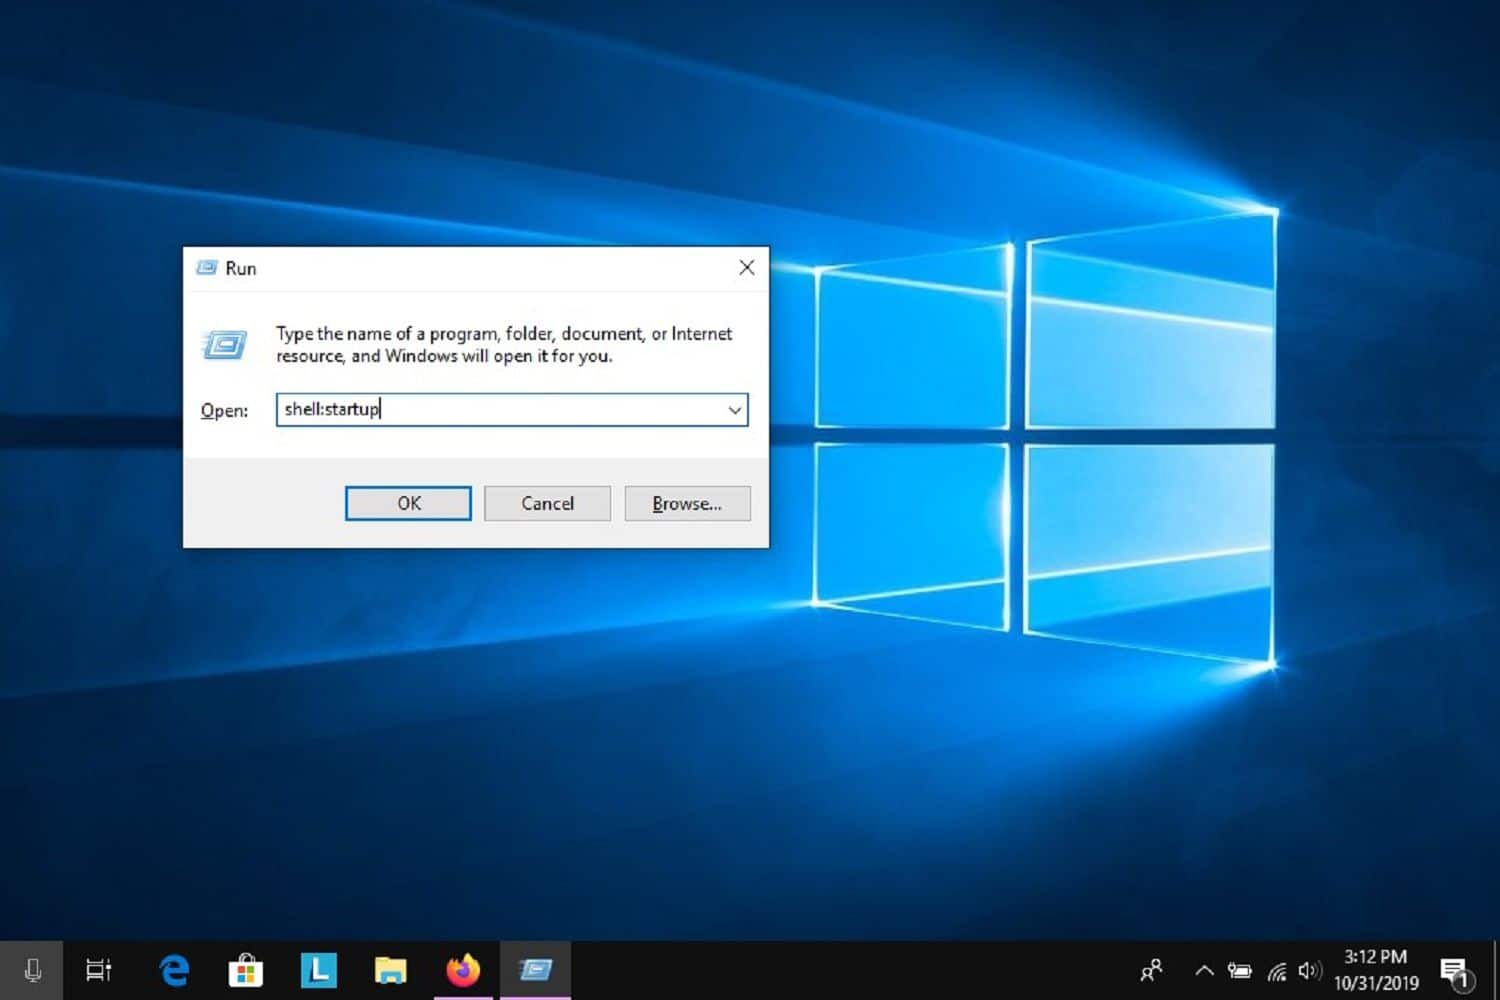Open the blue L app on taskbar
Viewport: 1500px width, 1000px height.
[x=319, y=970]
